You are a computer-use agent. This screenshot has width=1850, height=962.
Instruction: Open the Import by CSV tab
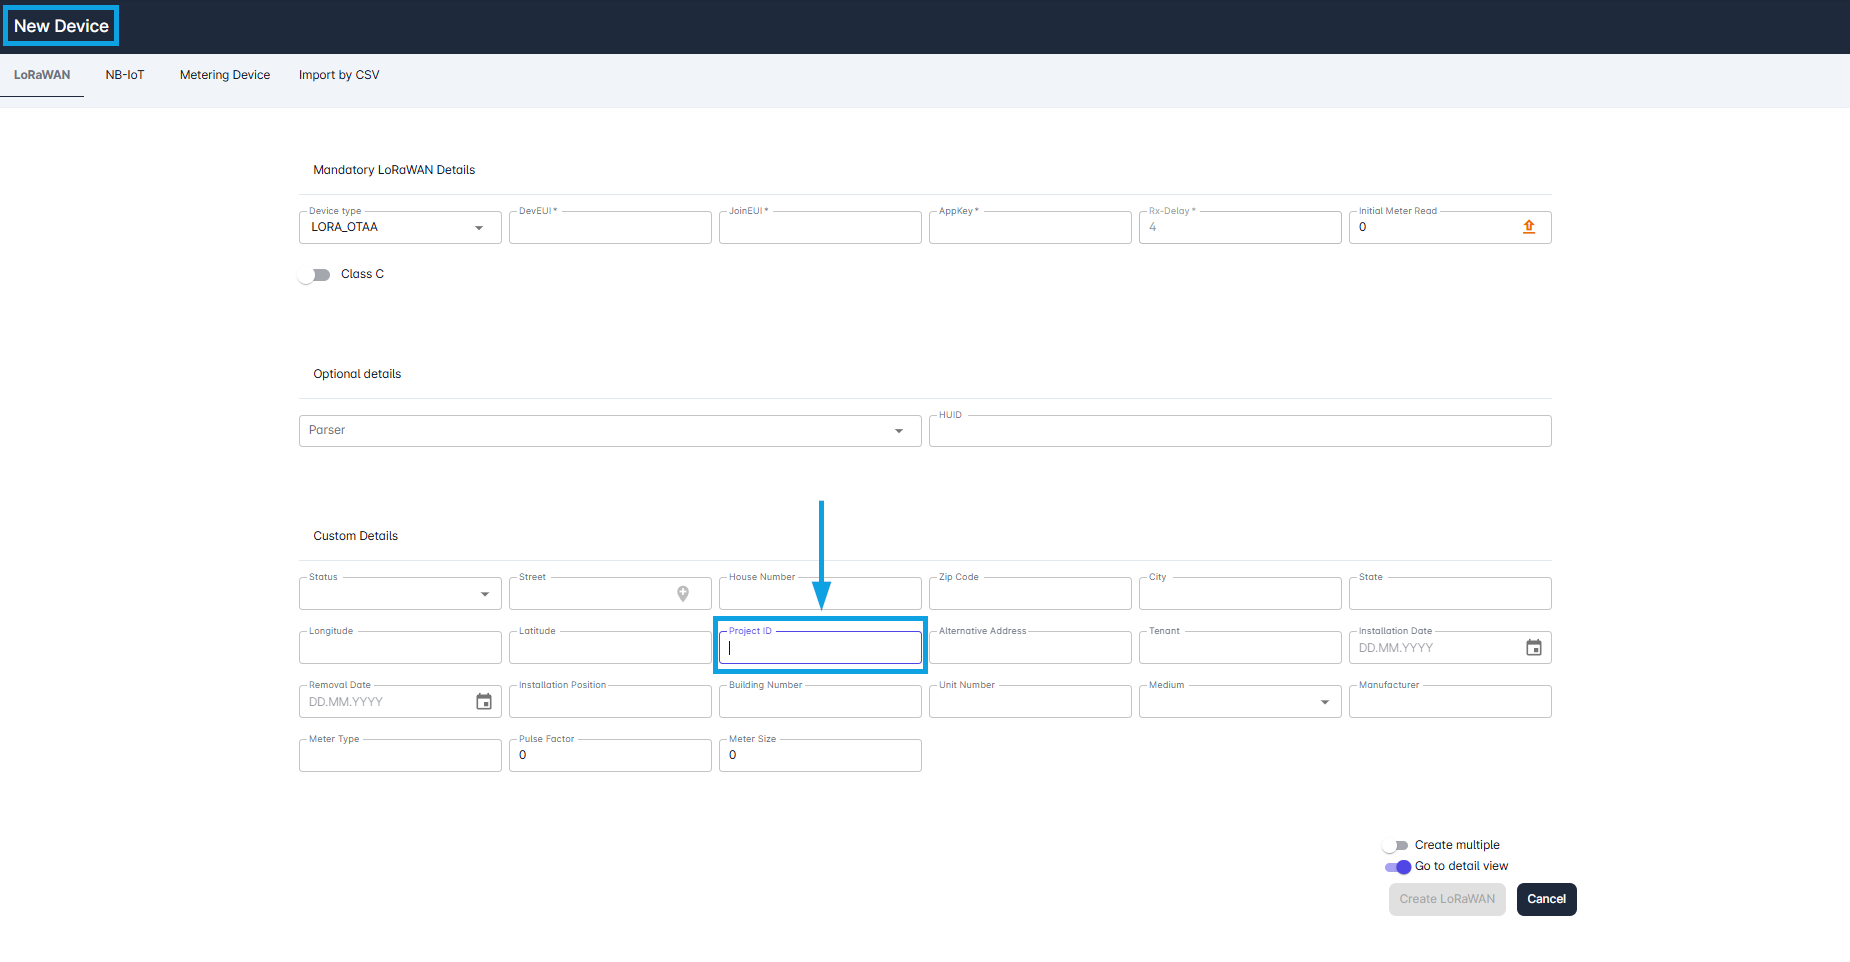tap(338, 74)
